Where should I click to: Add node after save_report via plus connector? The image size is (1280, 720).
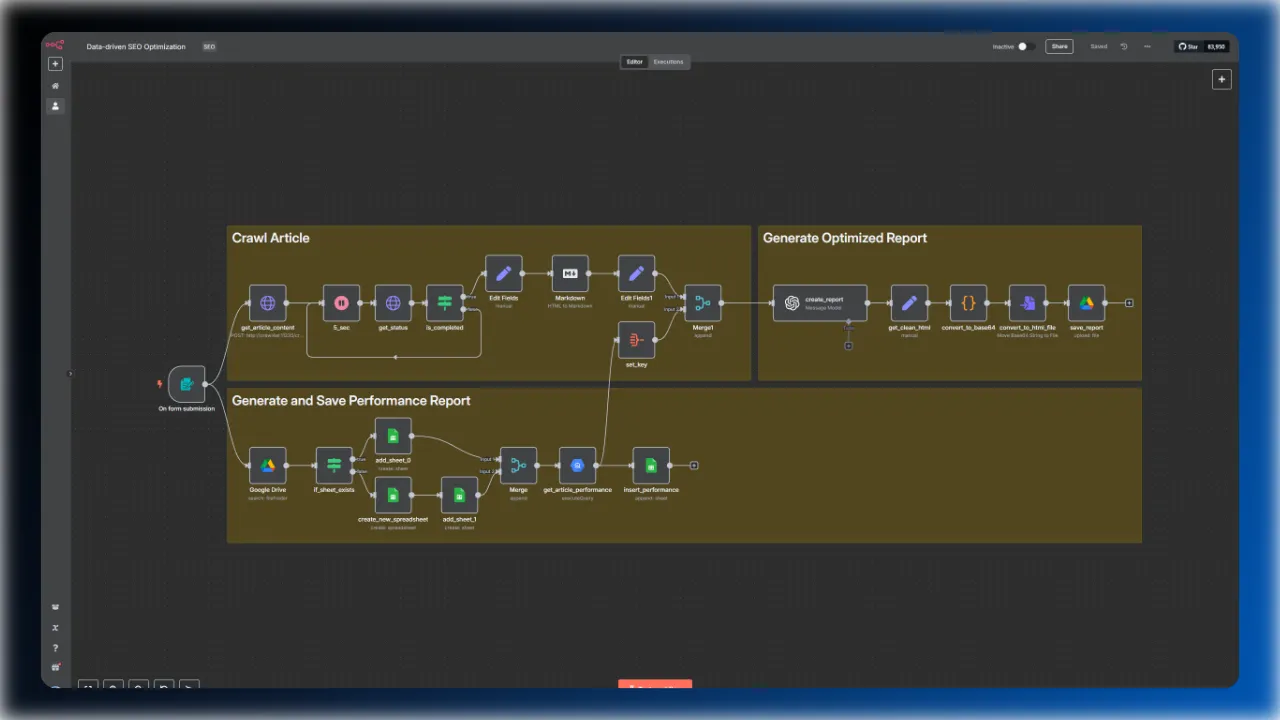1129,303
